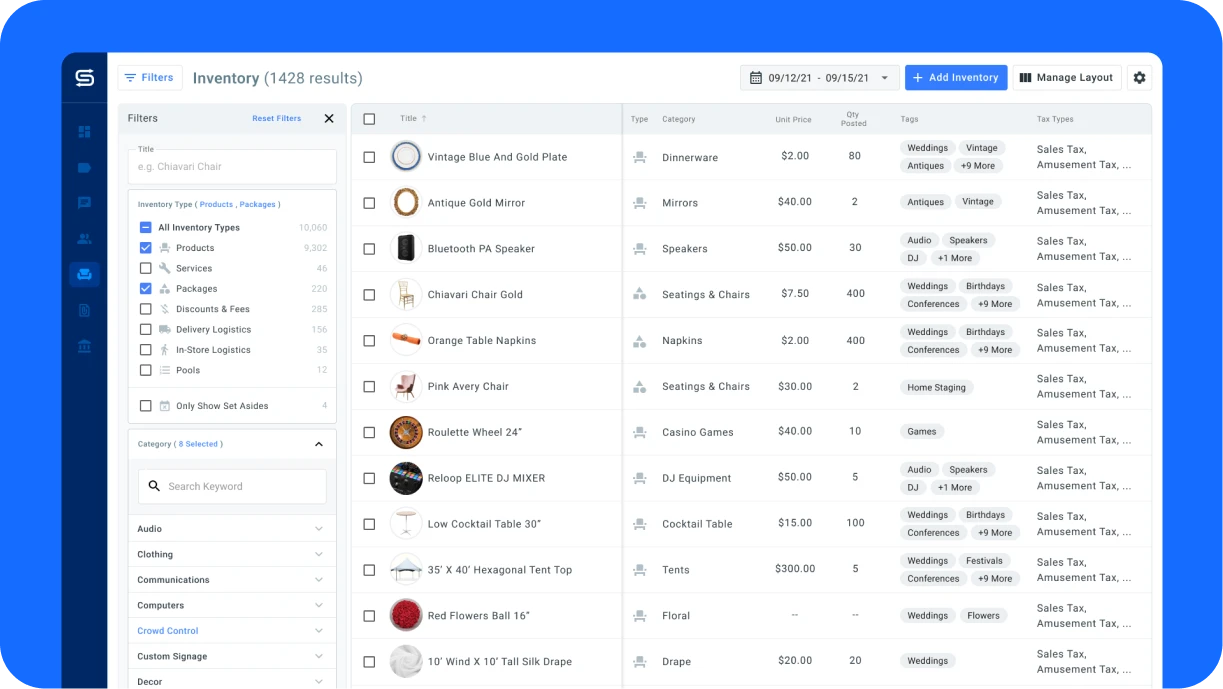Open the contacts people icon in sidebar
This screenshot has width=1223, height=689.
click(84, 239)
